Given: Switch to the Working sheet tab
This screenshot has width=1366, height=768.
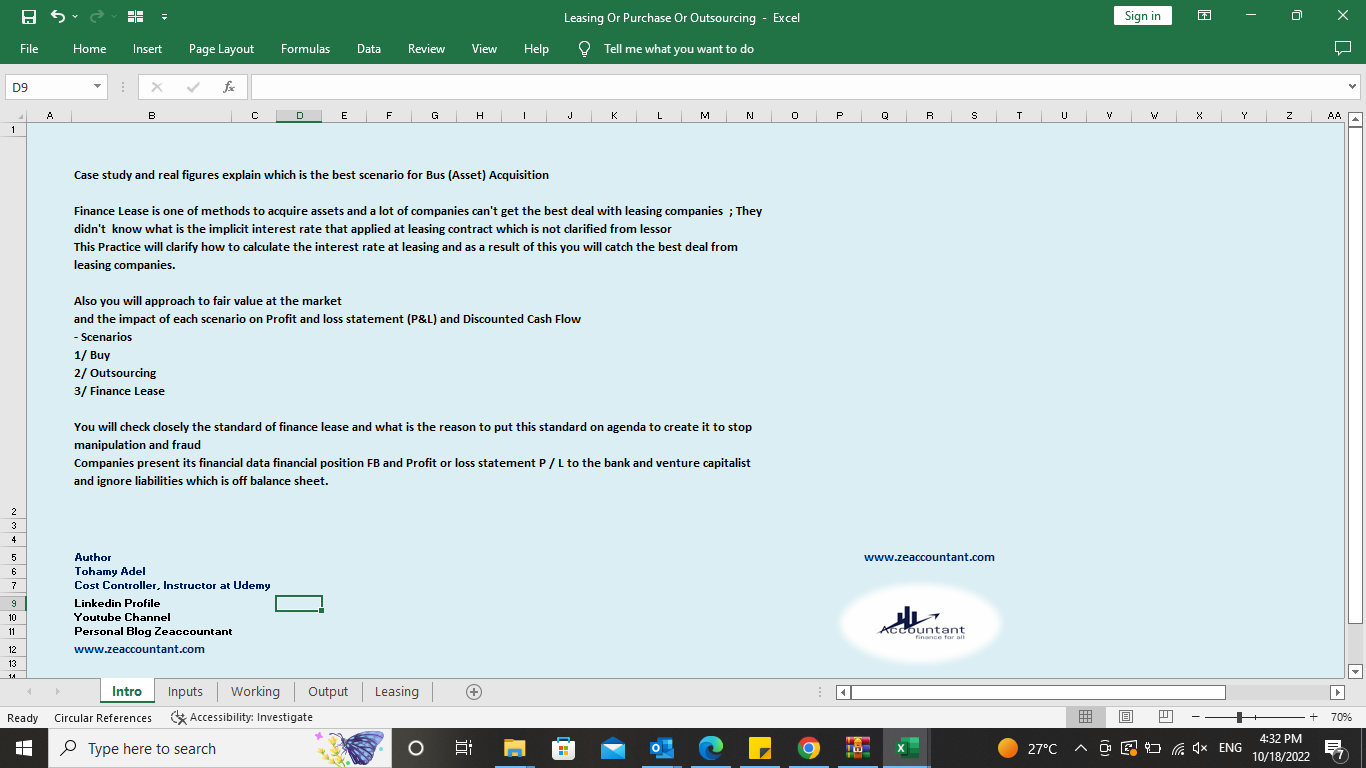Looking at the screenshot, I should pos(255,691).
